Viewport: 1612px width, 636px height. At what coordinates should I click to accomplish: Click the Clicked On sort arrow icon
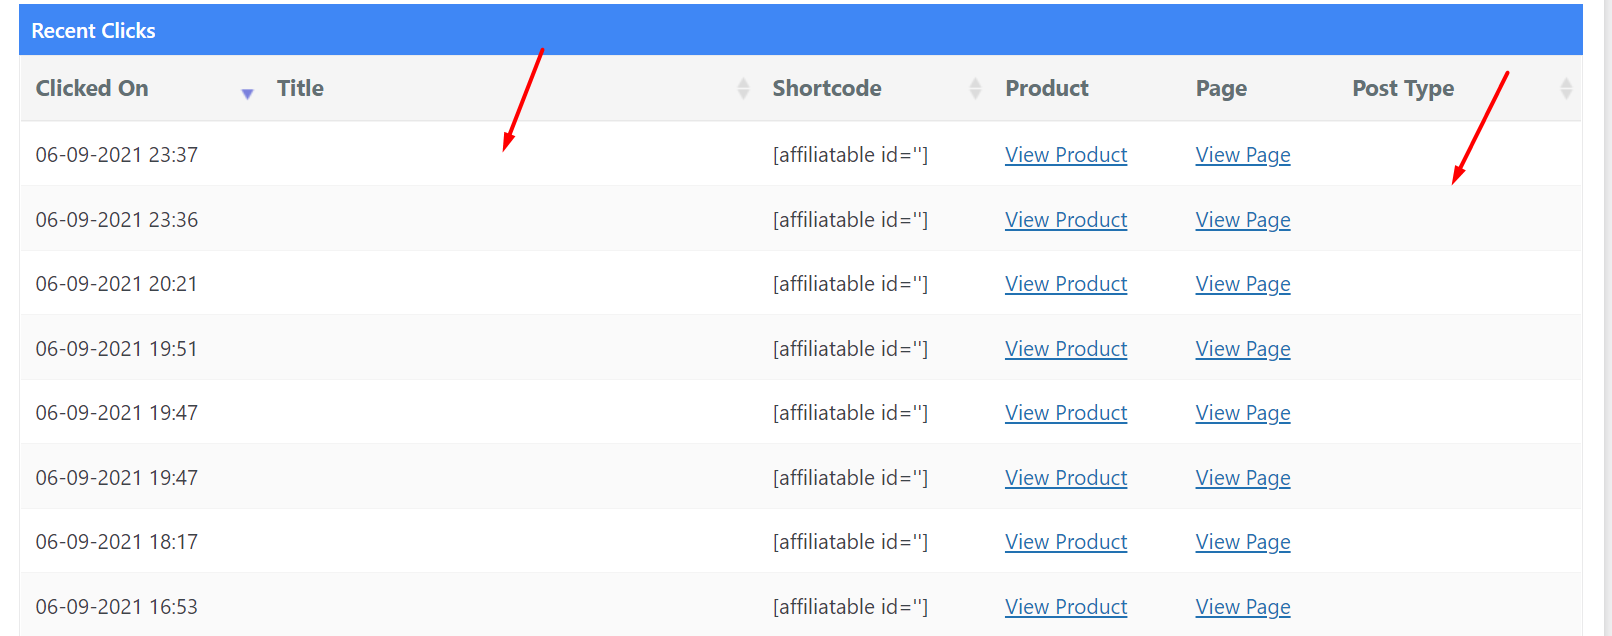[247, 94]
